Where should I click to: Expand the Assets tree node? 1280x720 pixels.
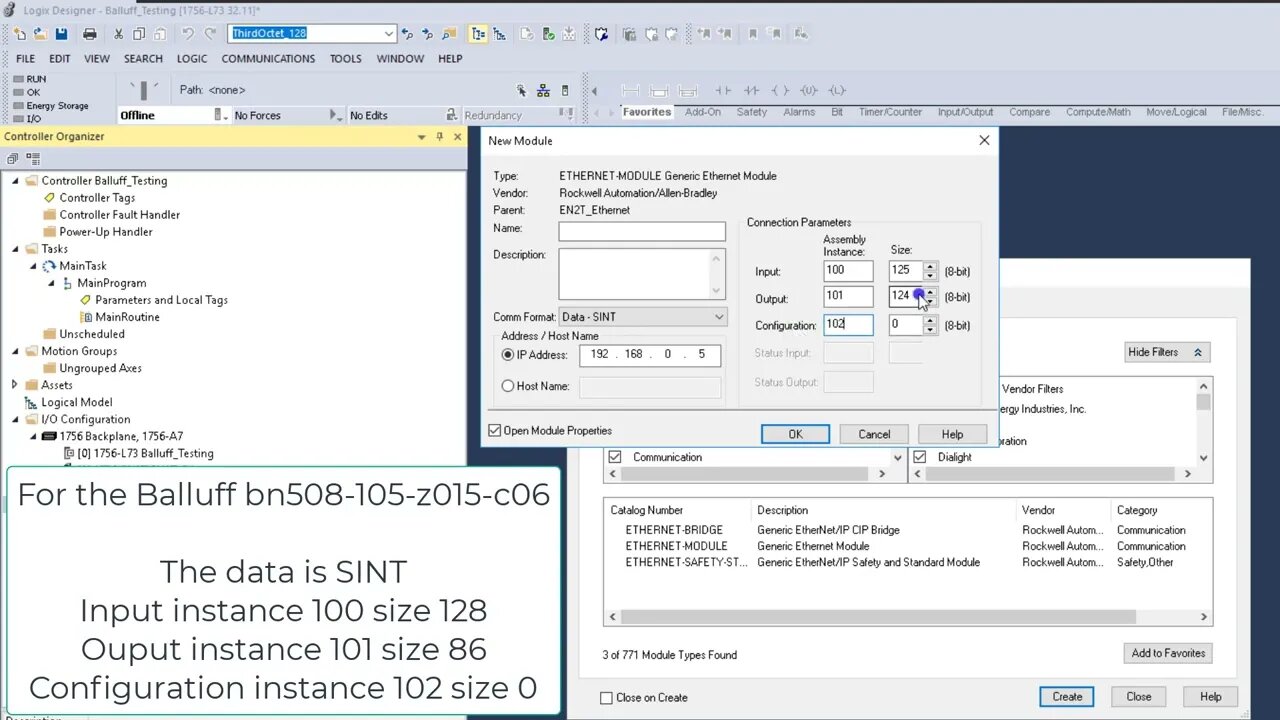[15, 385]
